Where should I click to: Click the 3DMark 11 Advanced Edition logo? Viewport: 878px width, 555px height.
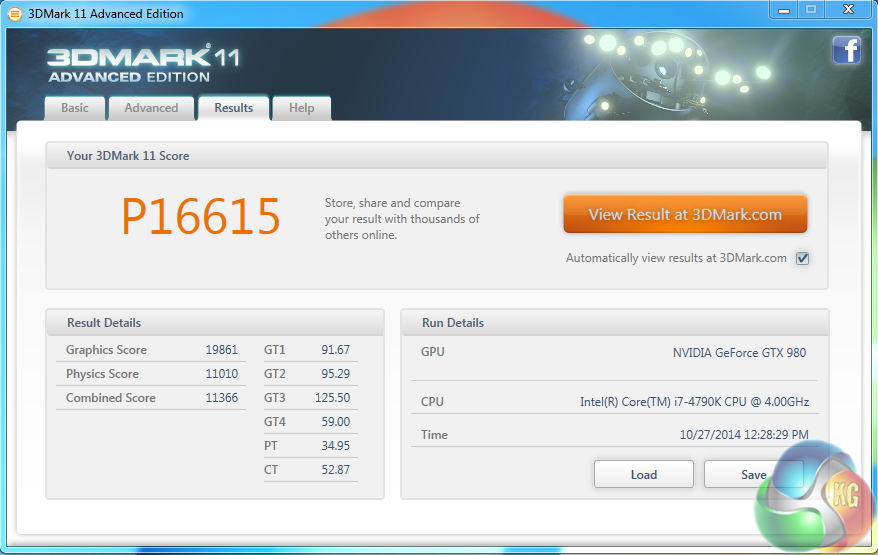143,63
